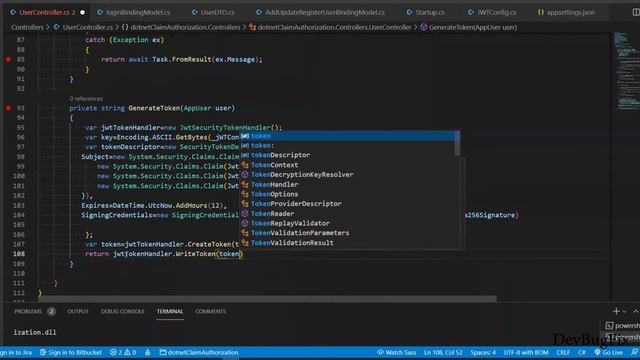640x360 pixels.
Task: Click Sign in to Jira in status bar
Action: click(16, 352)
